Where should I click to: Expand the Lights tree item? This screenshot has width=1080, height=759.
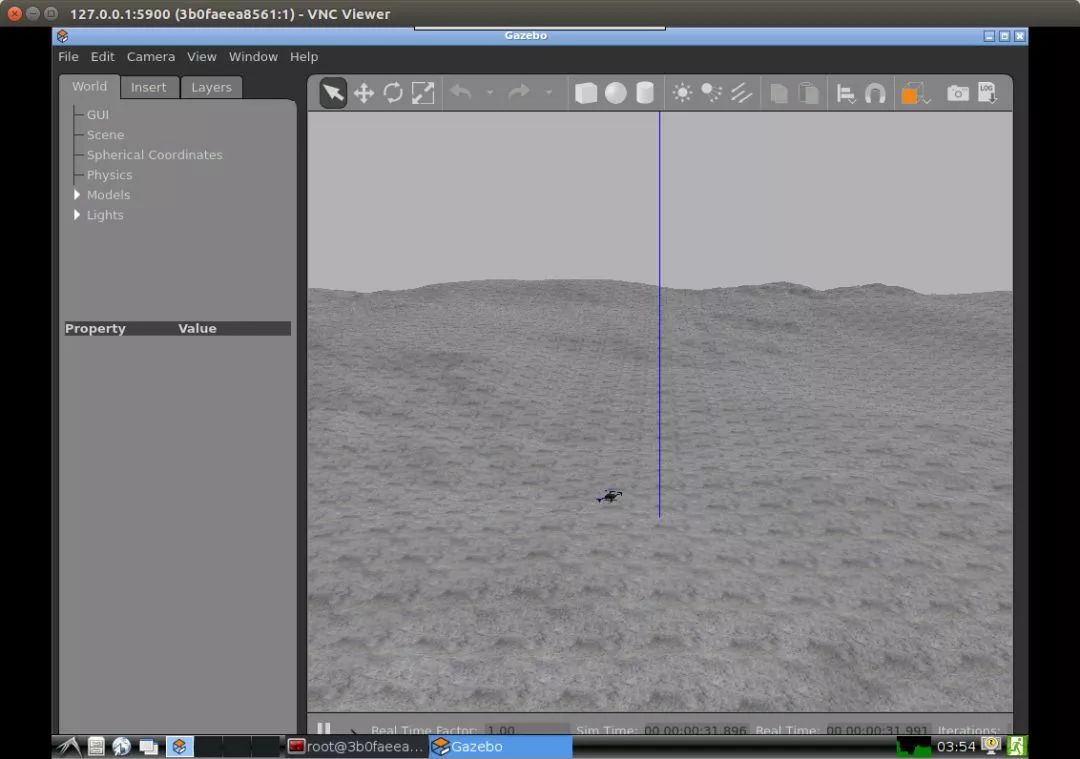(77, 215)
